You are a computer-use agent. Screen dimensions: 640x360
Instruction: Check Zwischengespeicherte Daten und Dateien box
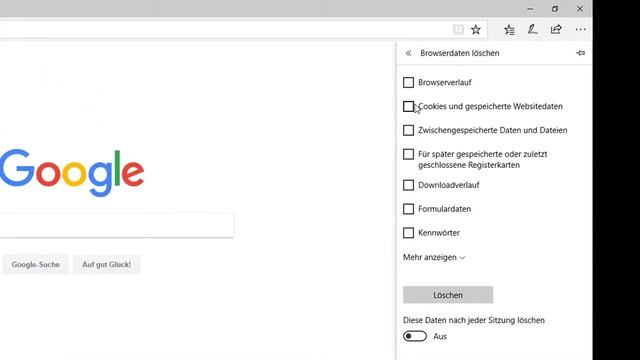[408, 130]
